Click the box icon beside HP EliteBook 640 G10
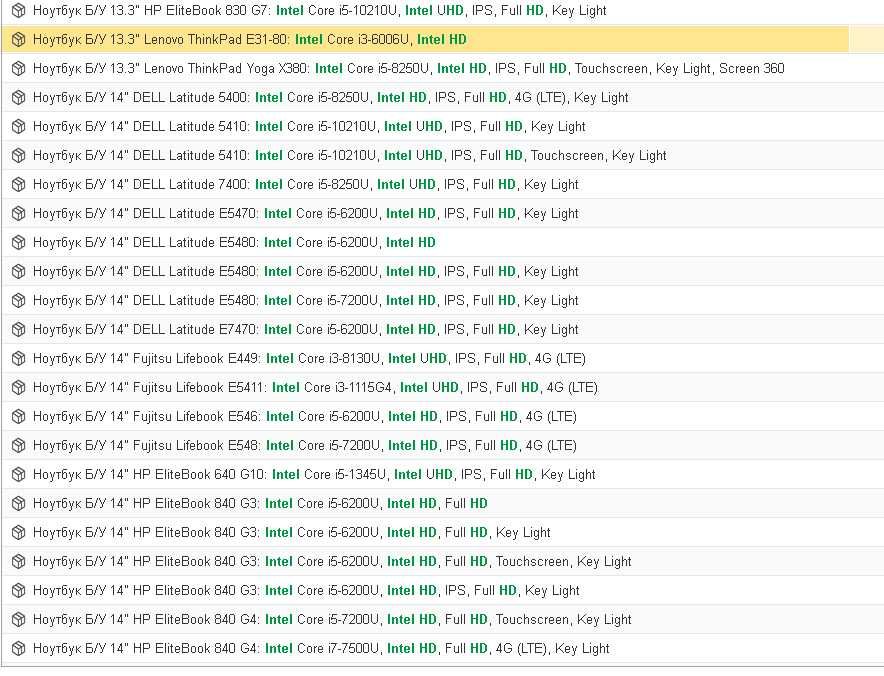The height and width of the screenshot is (676, 884). click(x=19, y=475)
